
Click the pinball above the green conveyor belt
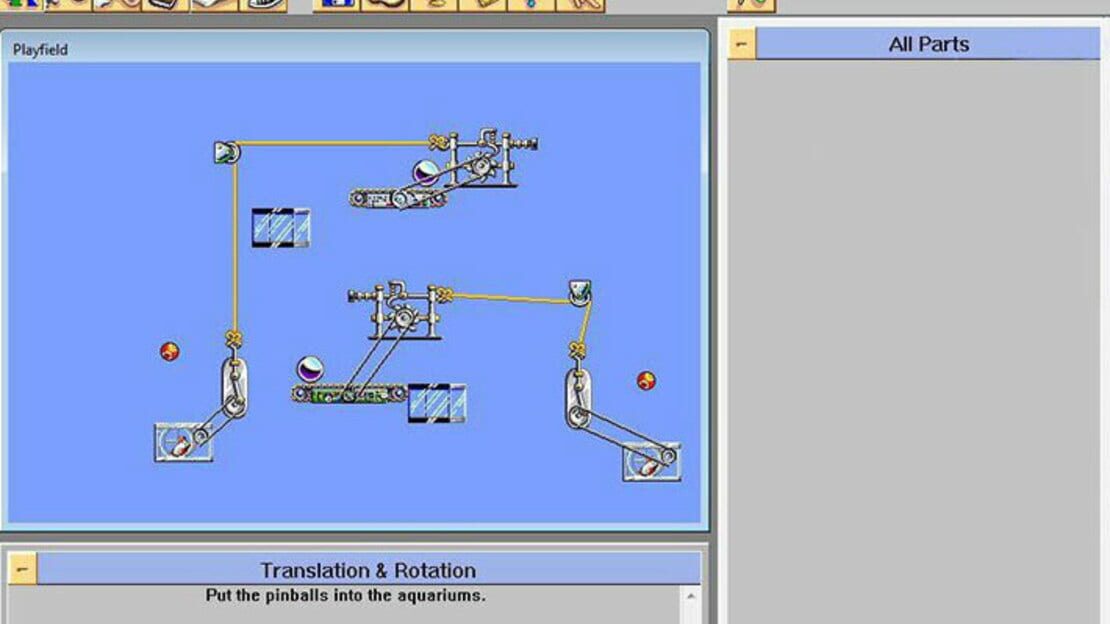point(310,369)
